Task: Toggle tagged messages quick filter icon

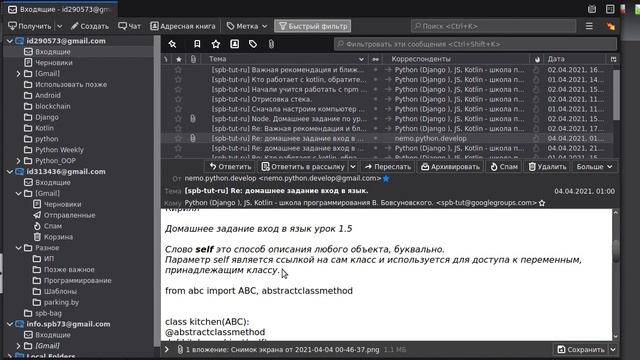Action: 253,44
